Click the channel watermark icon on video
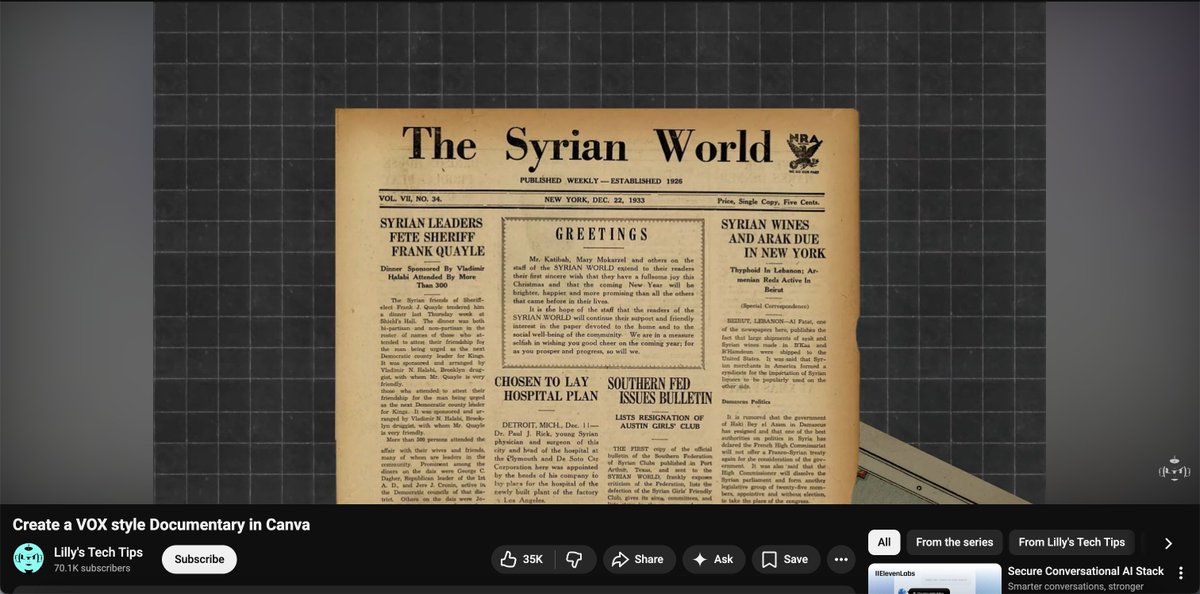Screen dimensions: 1200x594 1175,470
